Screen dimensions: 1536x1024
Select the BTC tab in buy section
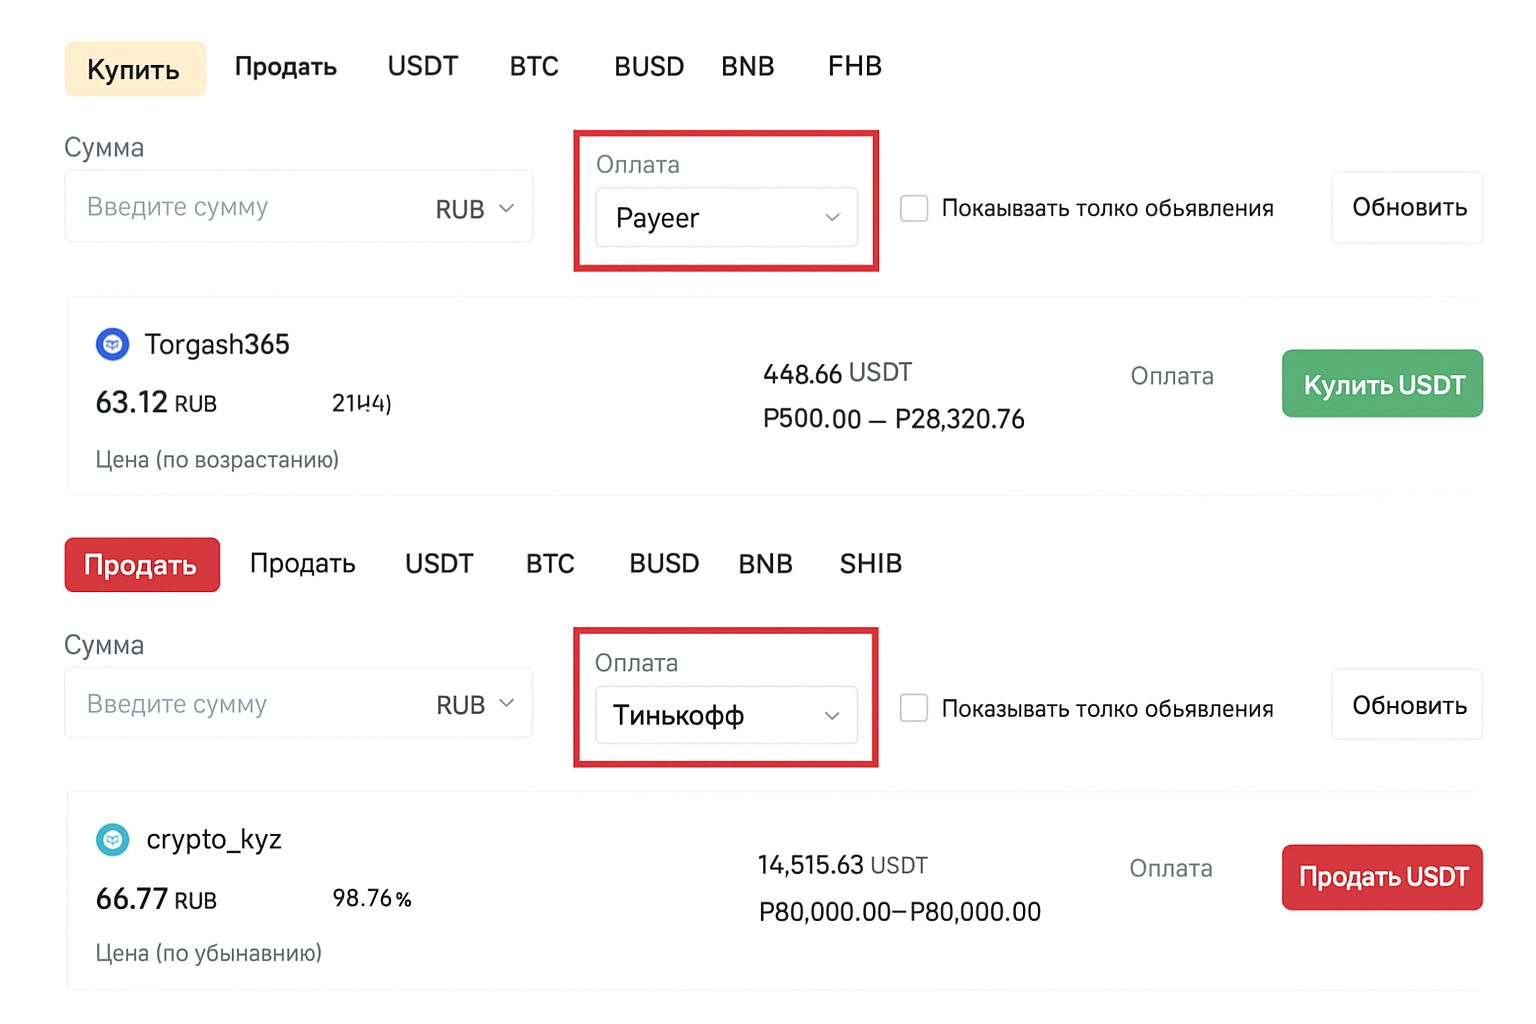click(533, 66)
